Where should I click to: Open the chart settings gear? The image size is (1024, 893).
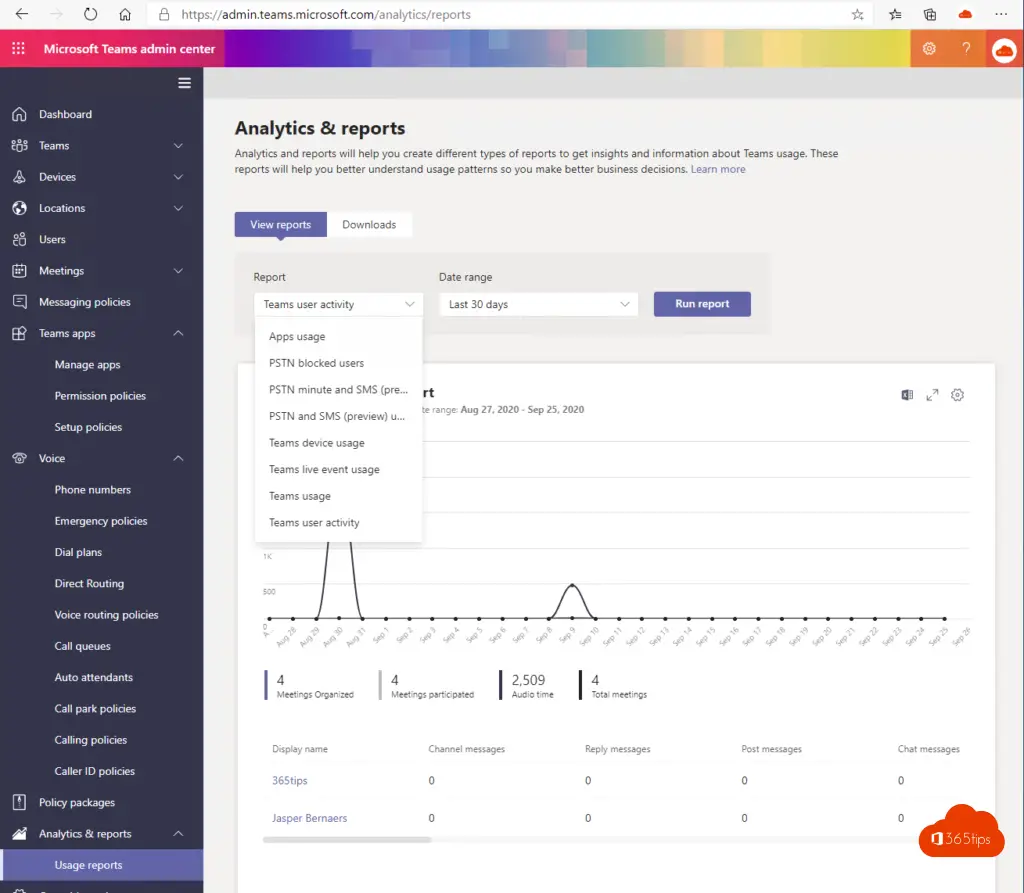click(x=957, y=395)
